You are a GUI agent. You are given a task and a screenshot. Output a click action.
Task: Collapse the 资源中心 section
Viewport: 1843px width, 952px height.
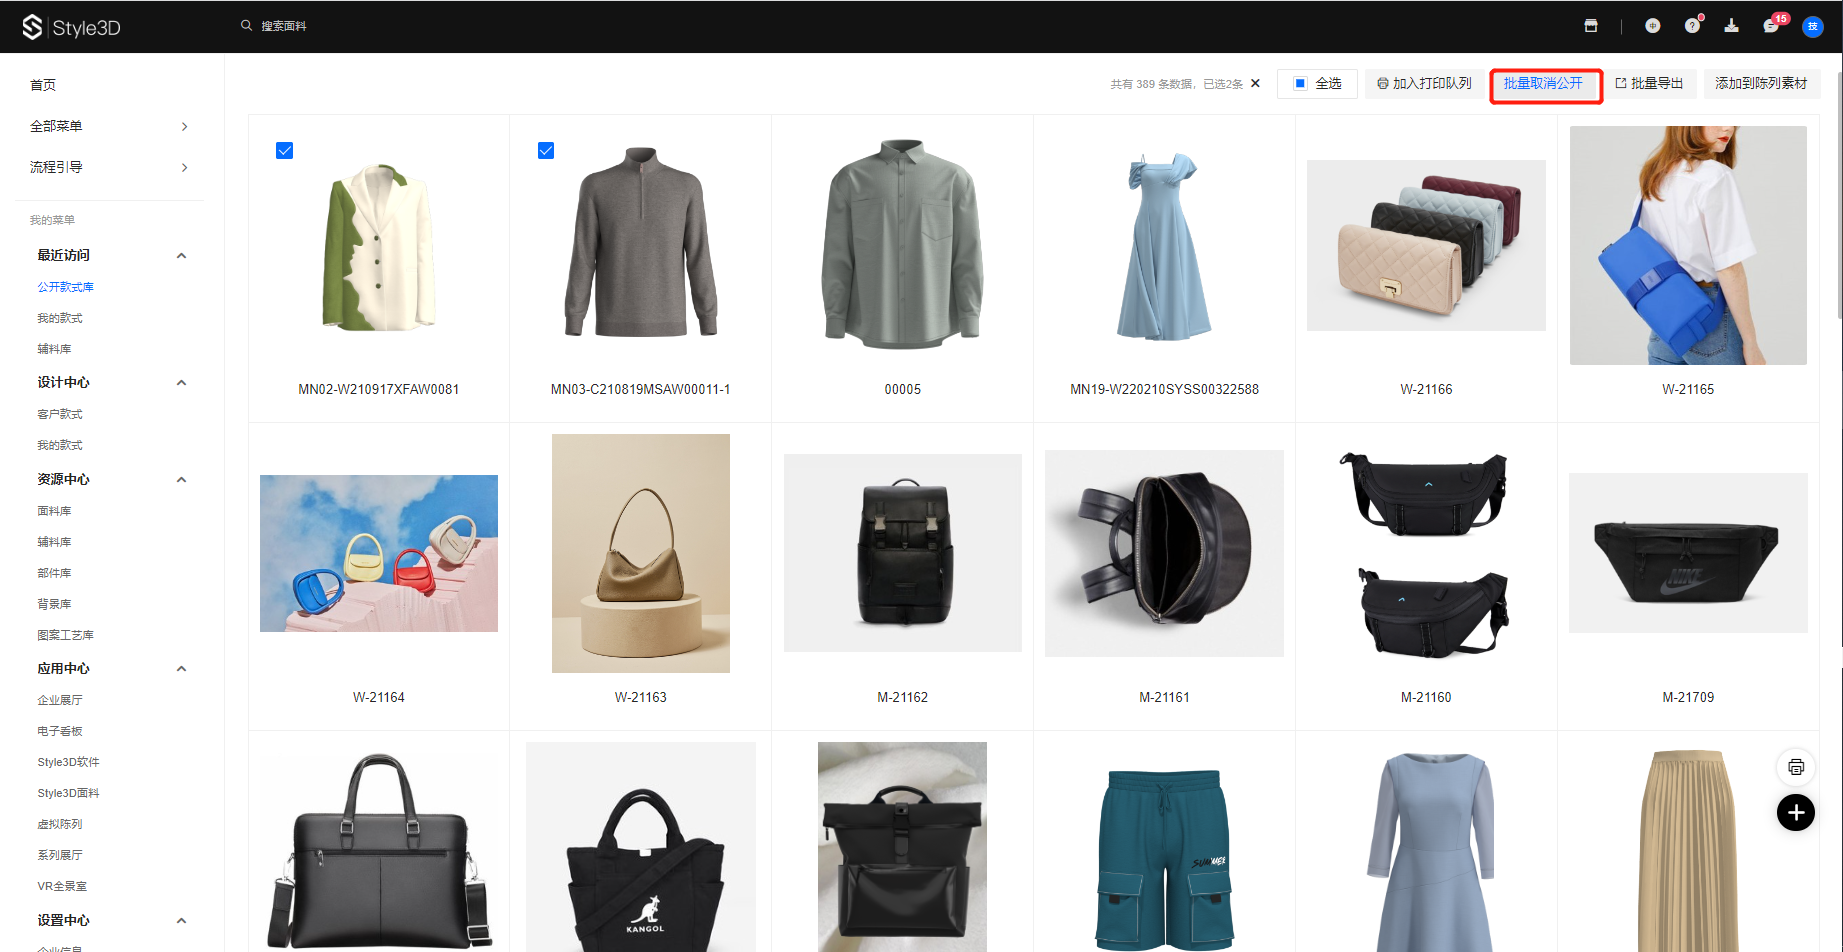click(x=181, y=480)
